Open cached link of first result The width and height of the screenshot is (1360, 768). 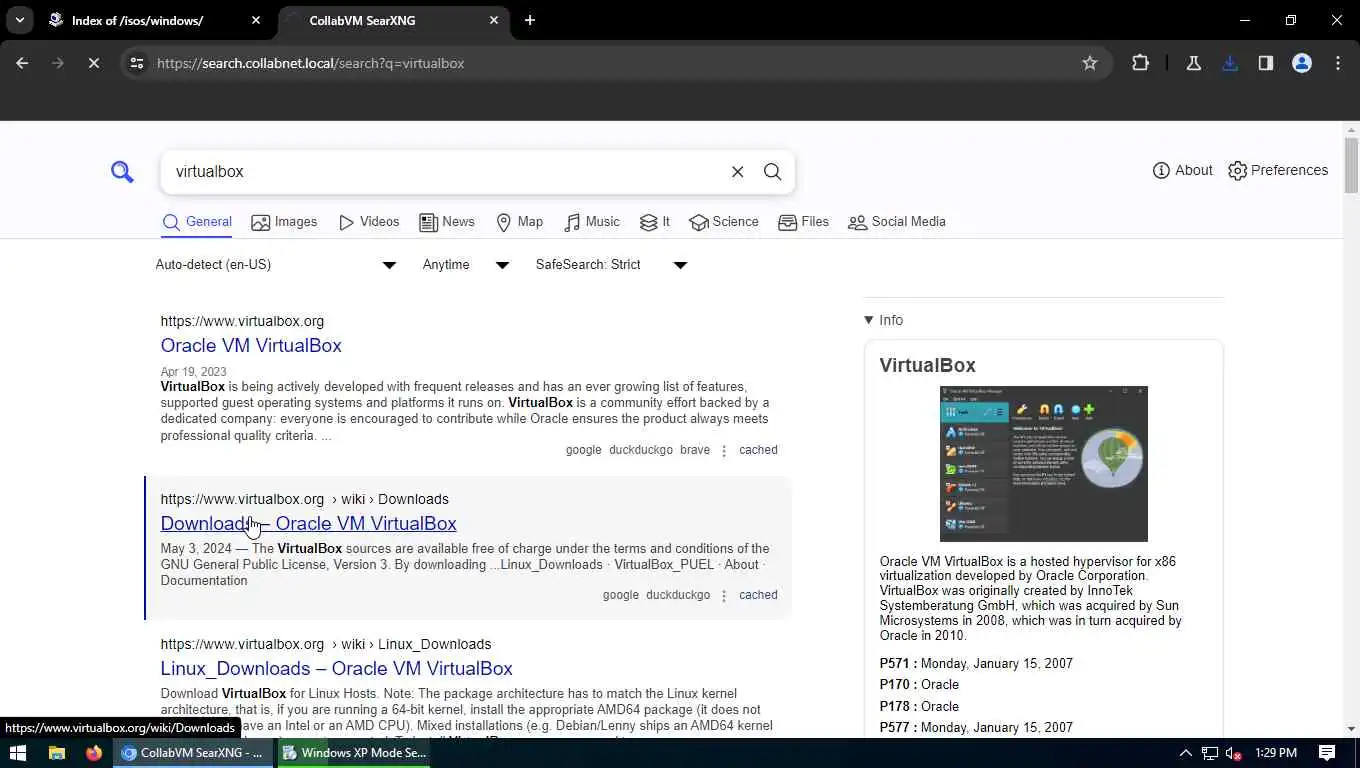(x=758, y=450)
